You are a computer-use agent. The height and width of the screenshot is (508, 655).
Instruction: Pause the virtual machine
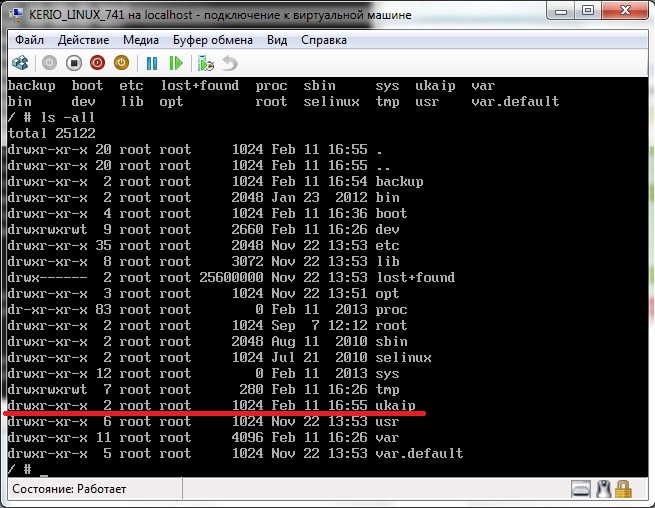[152, 62]
